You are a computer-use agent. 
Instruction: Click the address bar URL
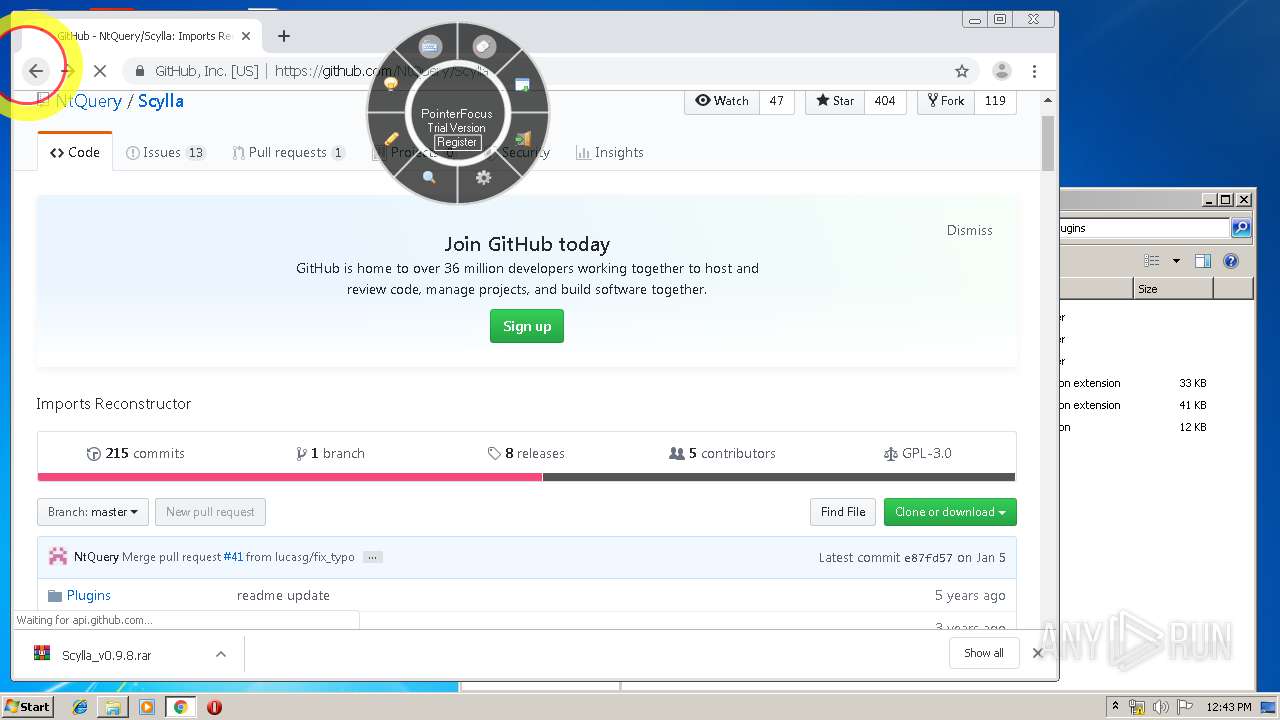point(382,71)
